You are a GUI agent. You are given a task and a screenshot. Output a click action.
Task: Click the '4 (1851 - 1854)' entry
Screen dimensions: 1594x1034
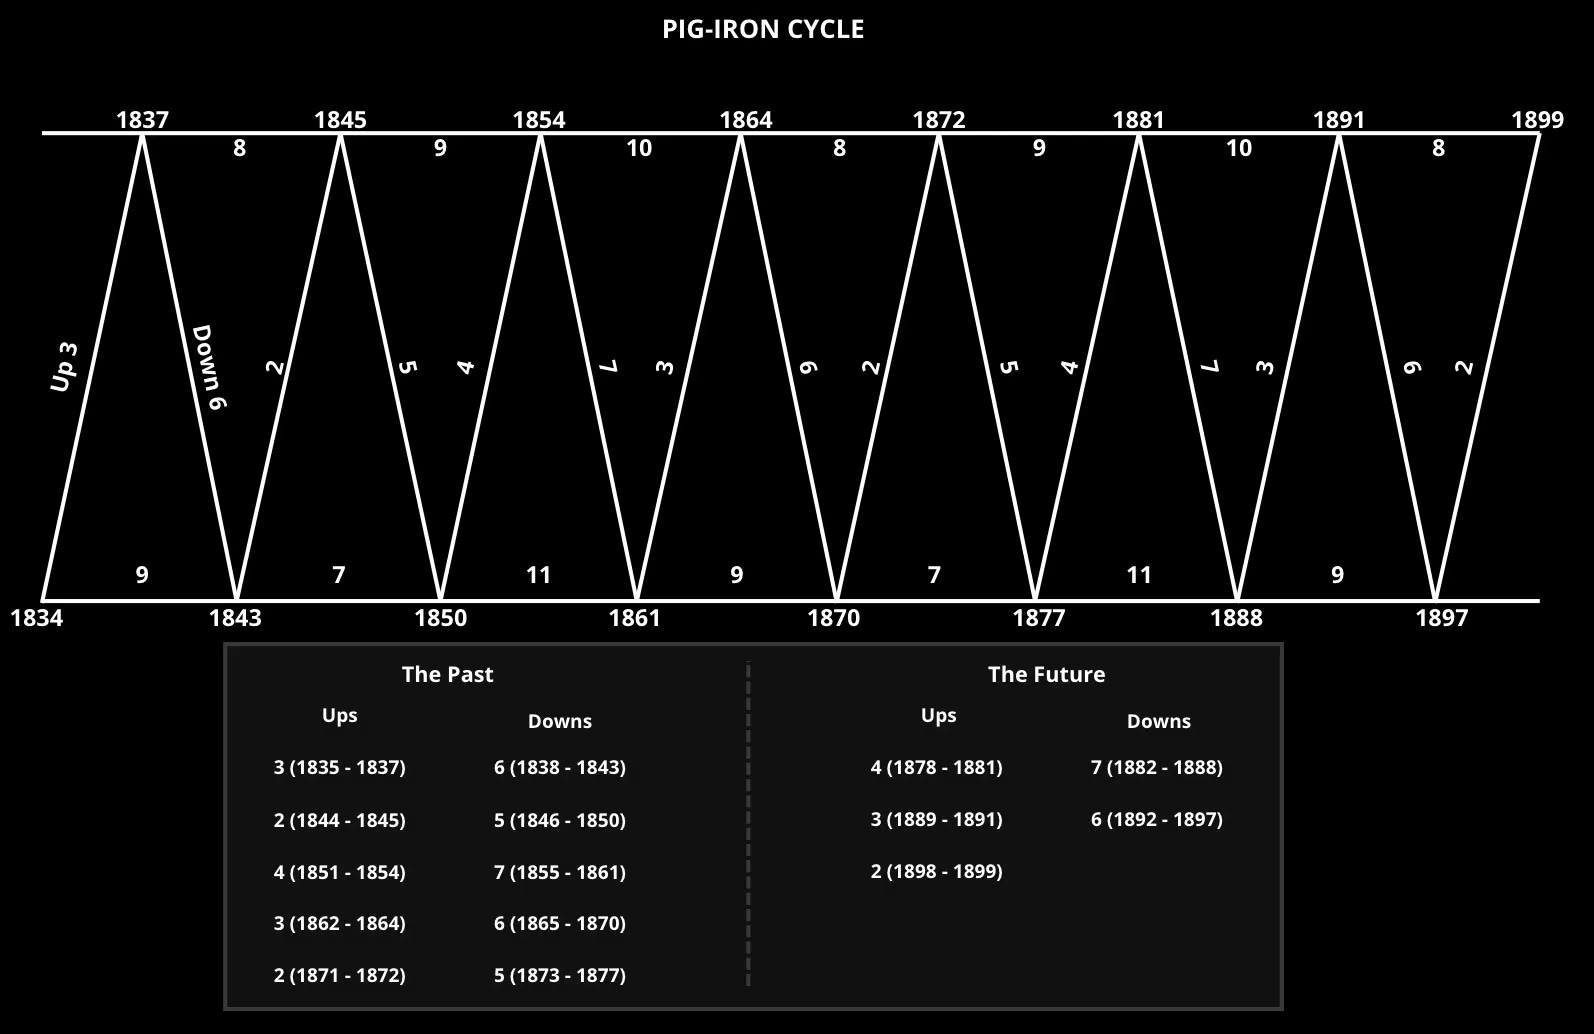tap(340, 873)
